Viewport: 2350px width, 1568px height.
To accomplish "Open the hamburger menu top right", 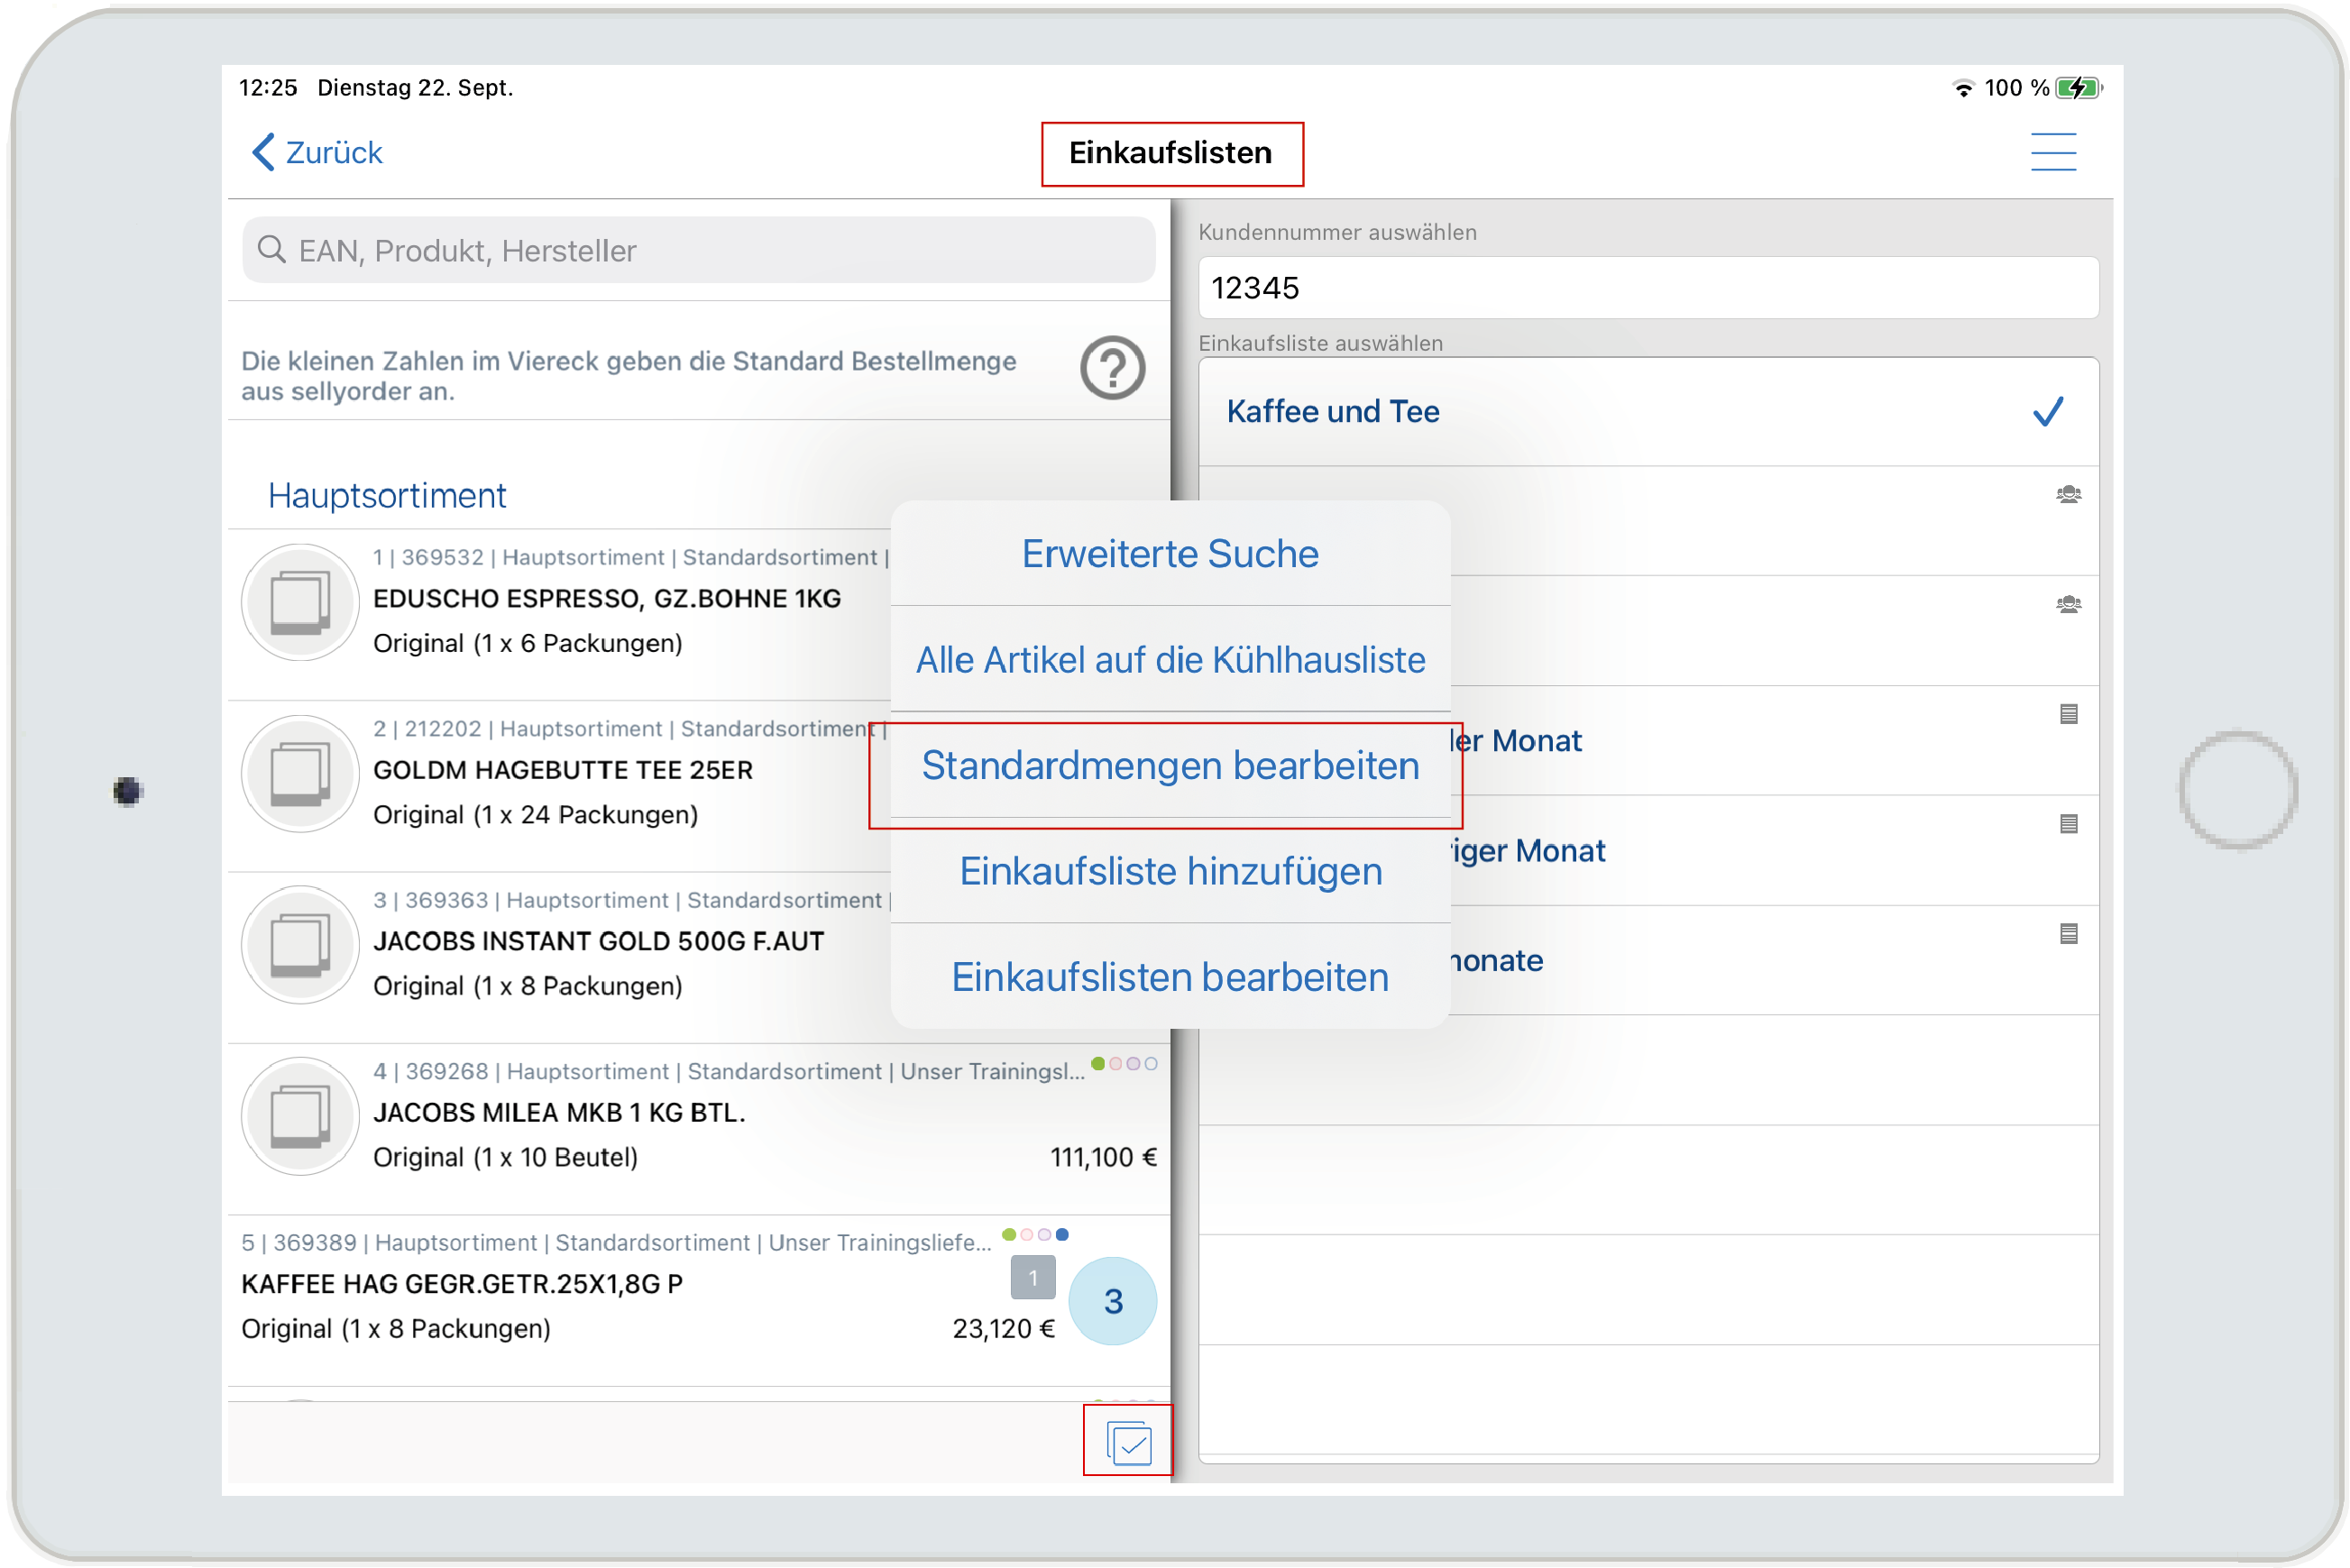I will 2052,152.
